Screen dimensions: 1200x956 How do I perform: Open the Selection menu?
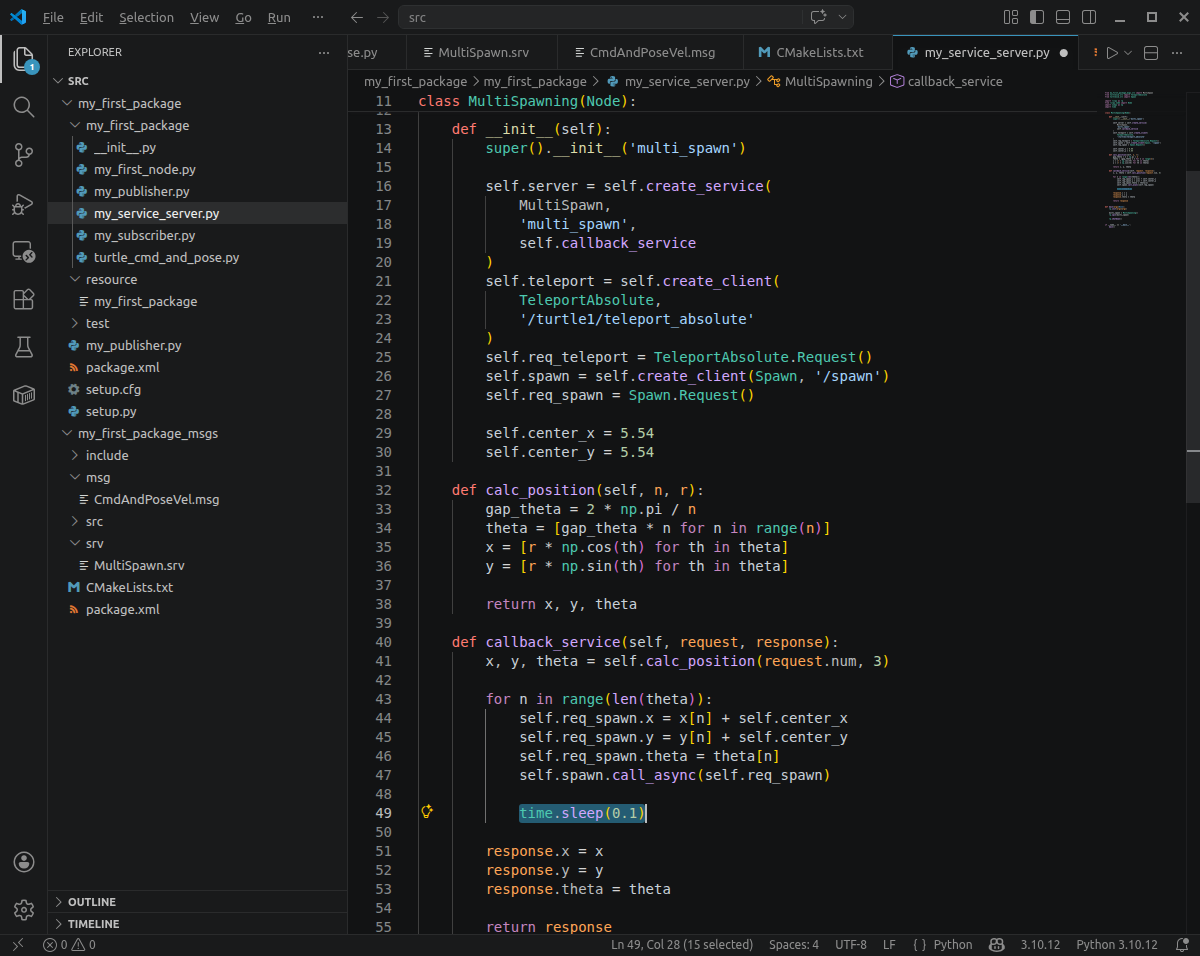point(146,17)
